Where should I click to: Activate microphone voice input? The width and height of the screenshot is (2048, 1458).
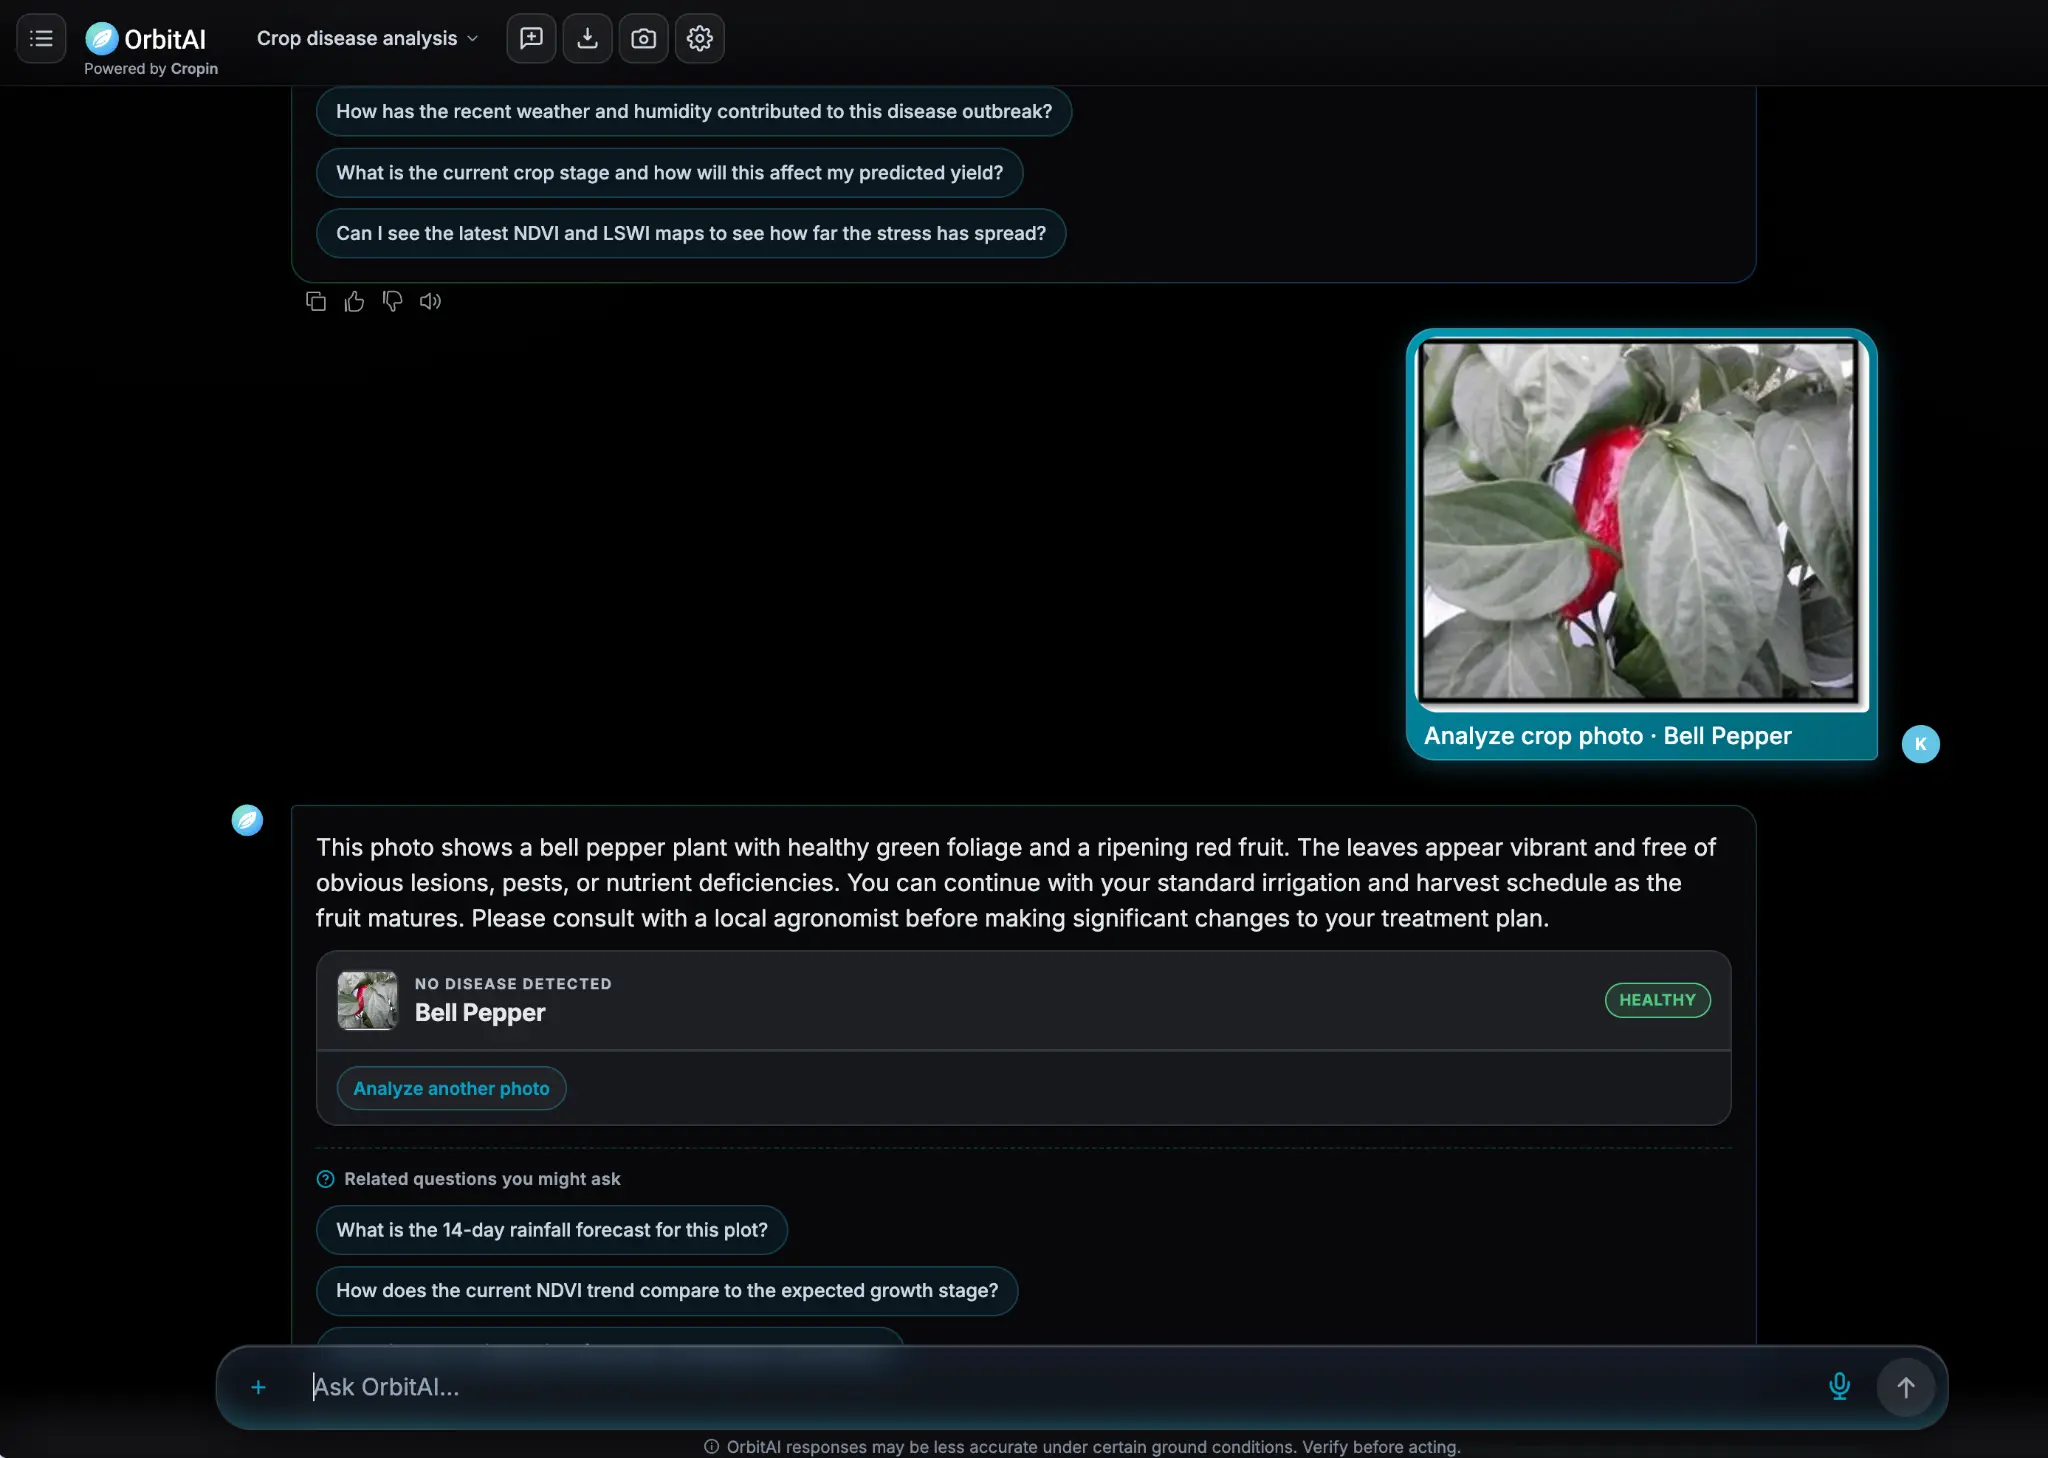pyautogui.click(x=1838, y=1386)
